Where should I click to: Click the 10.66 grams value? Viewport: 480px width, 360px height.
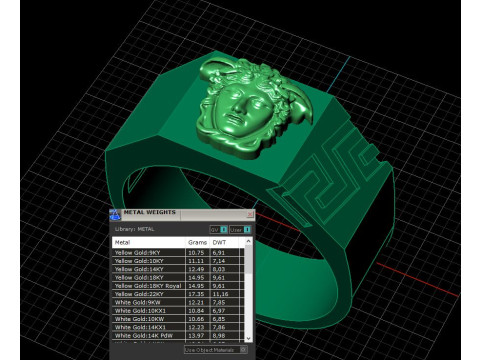click(196, 319)
